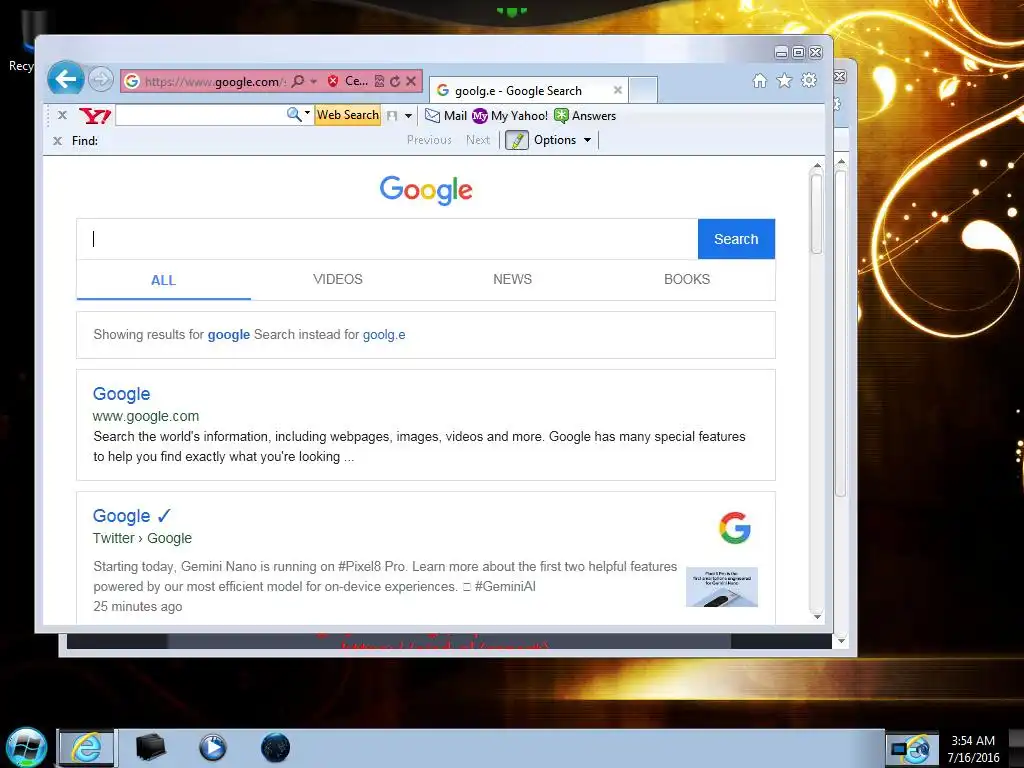Click the red certificate error shield

333,81
